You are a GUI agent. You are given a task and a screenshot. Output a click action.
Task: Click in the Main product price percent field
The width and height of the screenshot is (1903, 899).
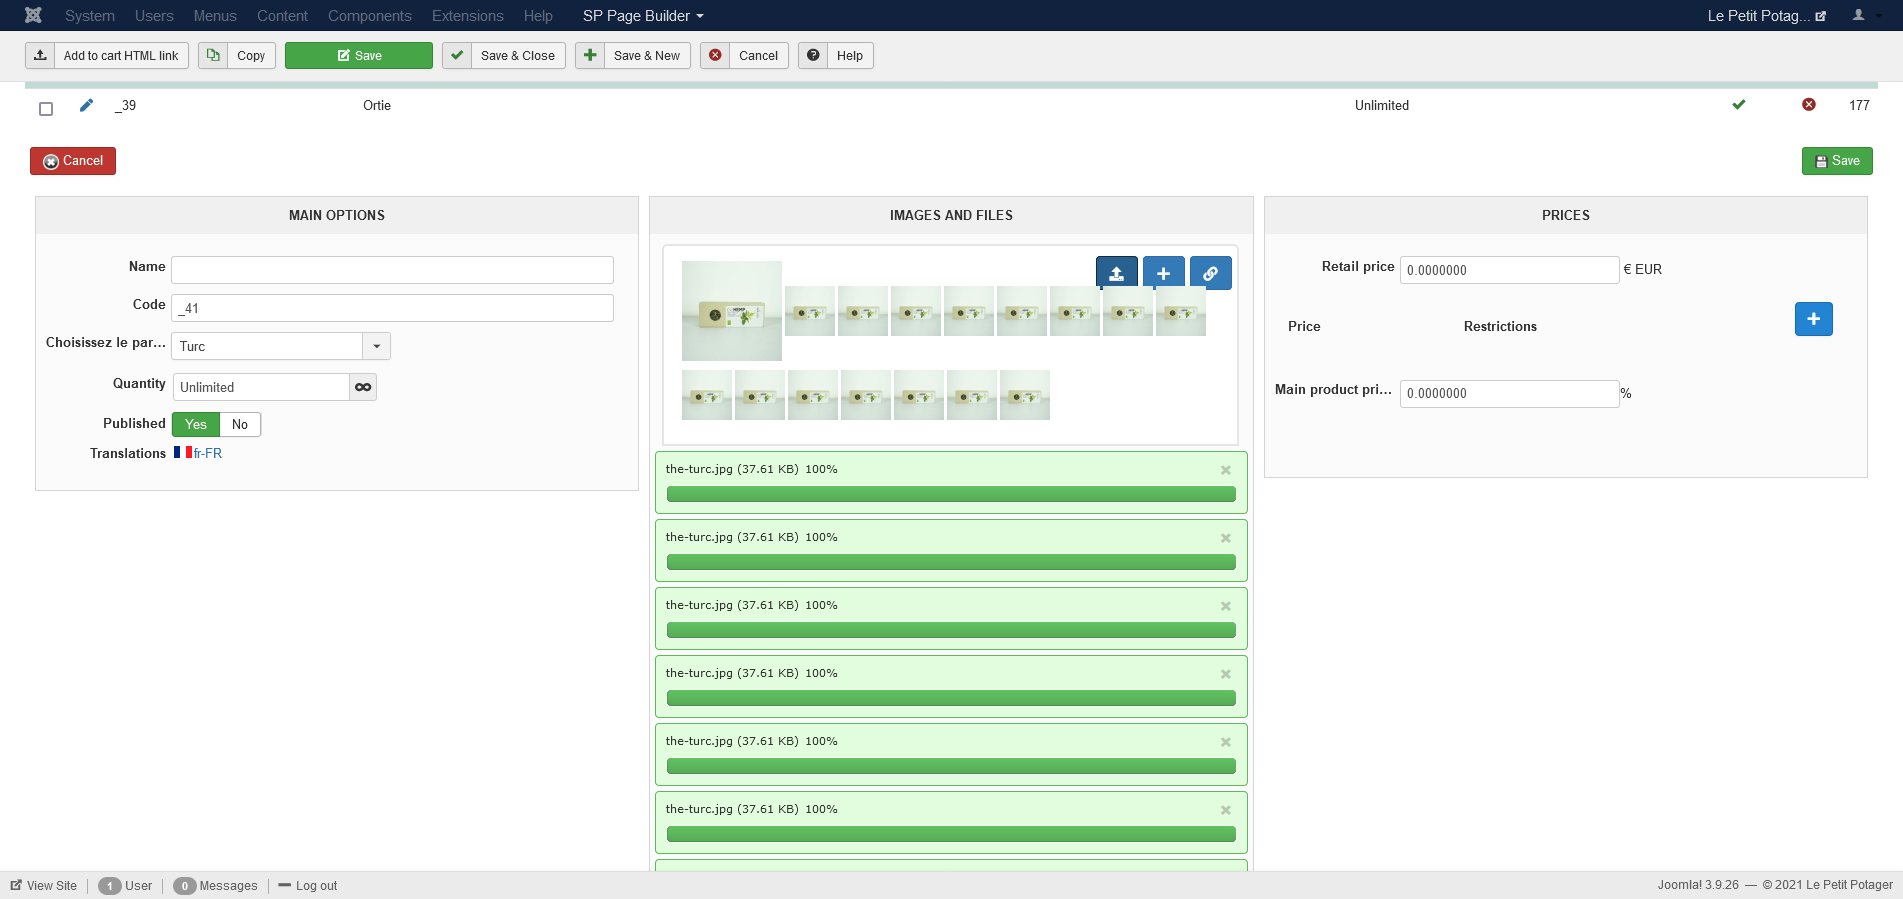click(x=1509, y=393)
